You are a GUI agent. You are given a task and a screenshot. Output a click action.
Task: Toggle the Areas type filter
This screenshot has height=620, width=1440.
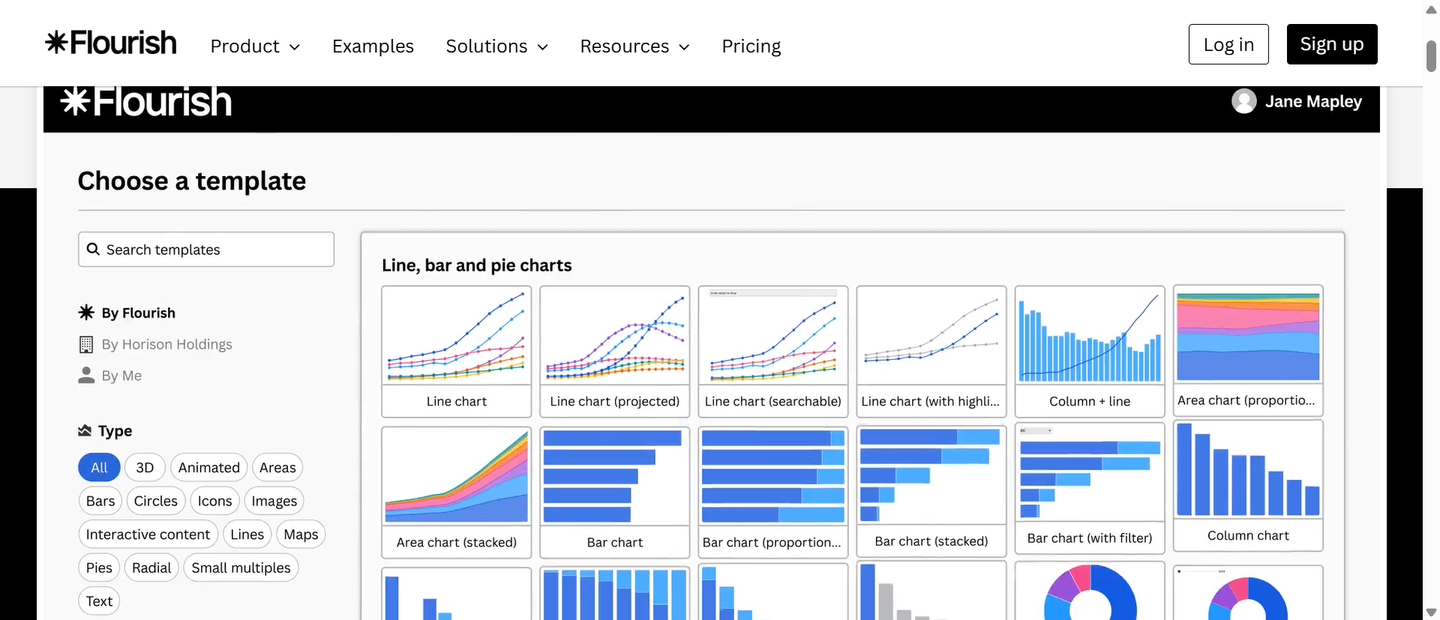coord(278,468)
